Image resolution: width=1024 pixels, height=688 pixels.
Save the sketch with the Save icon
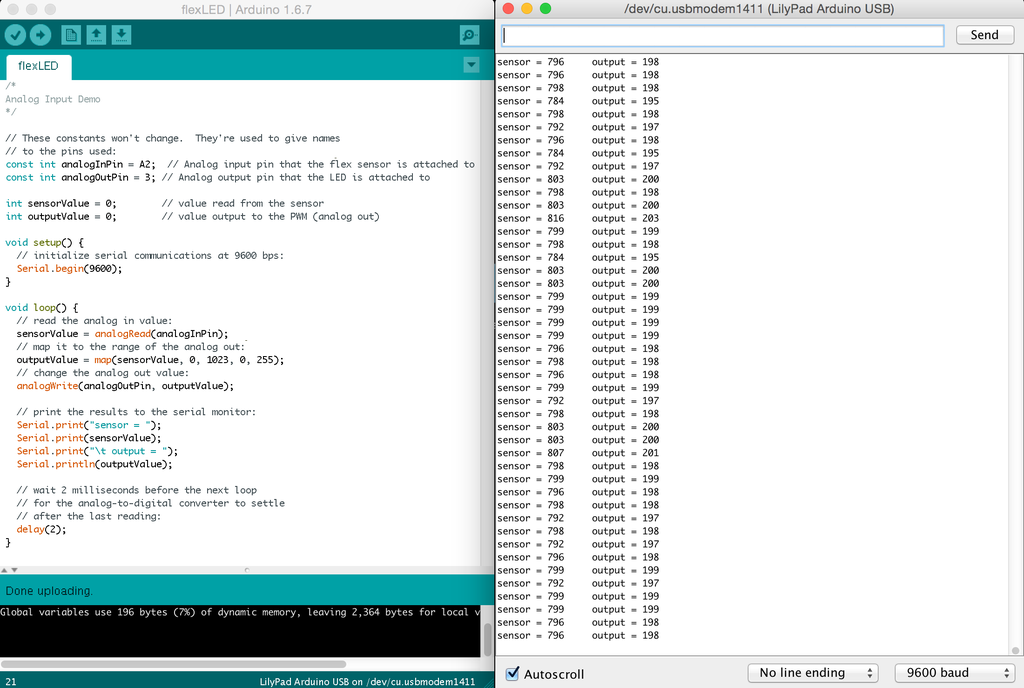click(121, 35)
